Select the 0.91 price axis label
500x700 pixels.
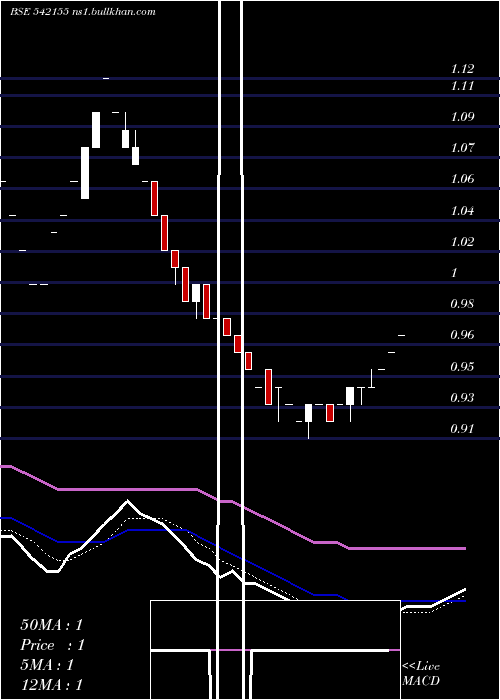[462, 429]
